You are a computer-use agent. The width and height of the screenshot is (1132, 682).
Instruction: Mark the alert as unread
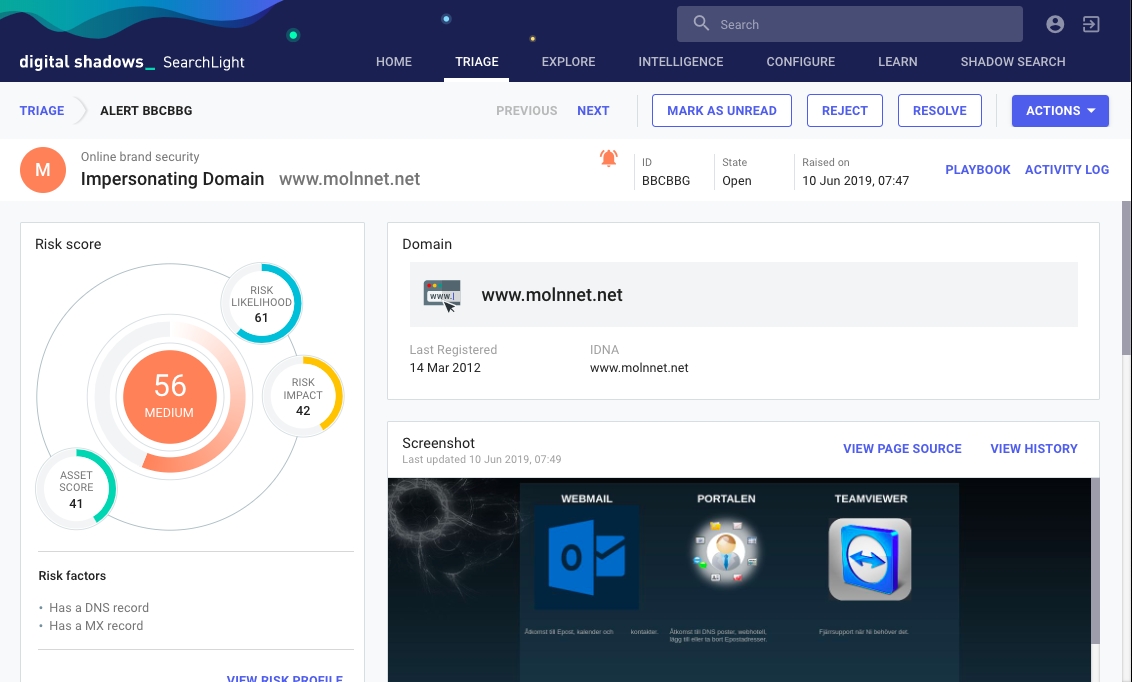point(721,110)
